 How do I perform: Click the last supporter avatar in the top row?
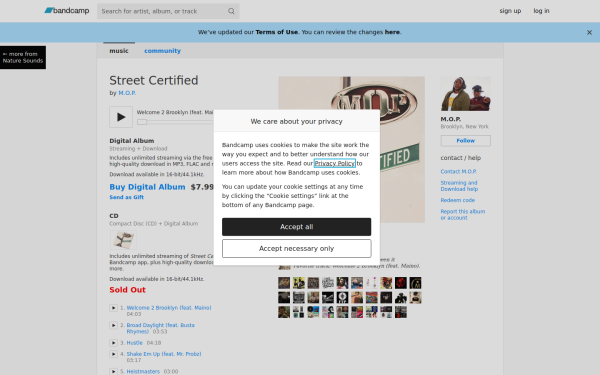pyautogui.click(x=415, y=283)
